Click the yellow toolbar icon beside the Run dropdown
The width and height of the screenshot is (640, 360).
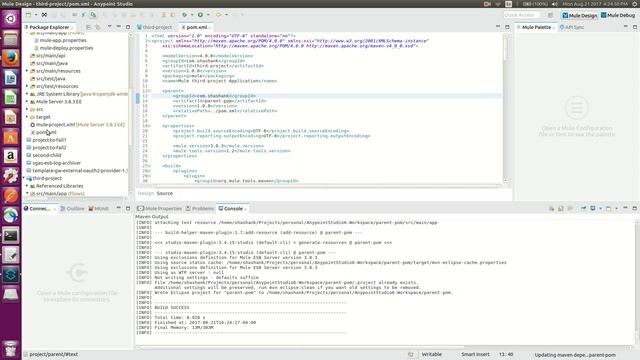click(218, 15)
